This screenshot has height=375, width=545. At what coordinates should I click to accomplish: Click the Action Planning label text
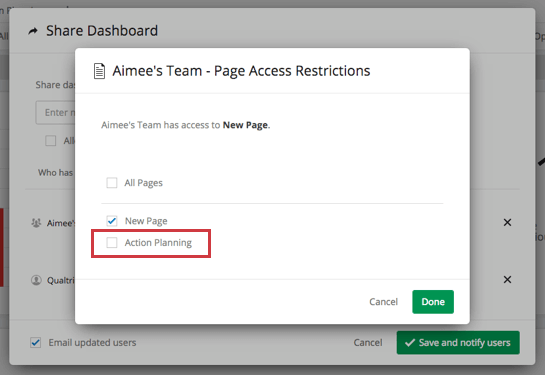pos(158,243)
